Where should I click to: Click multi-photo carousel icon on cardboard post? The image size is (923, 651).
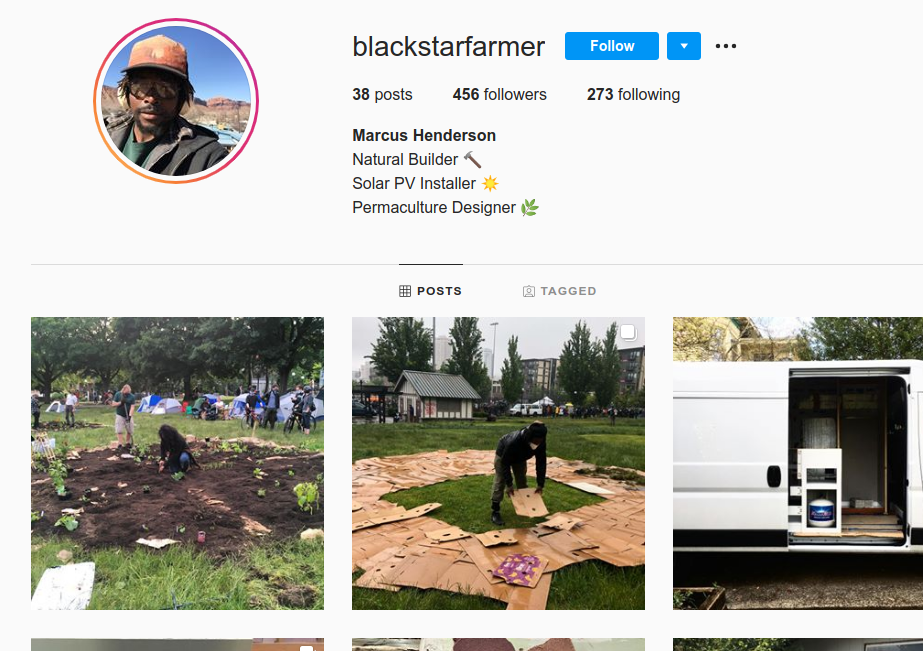point(627,333)
